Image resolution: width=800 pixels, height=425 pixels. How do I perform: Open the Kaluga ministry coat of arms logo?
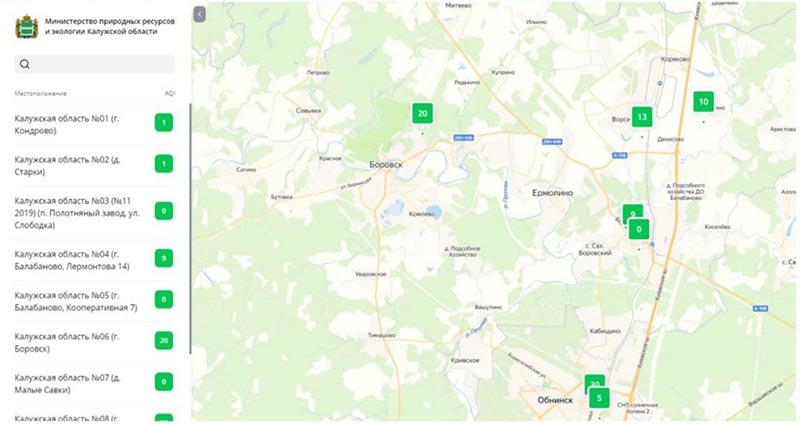point(27,27)
